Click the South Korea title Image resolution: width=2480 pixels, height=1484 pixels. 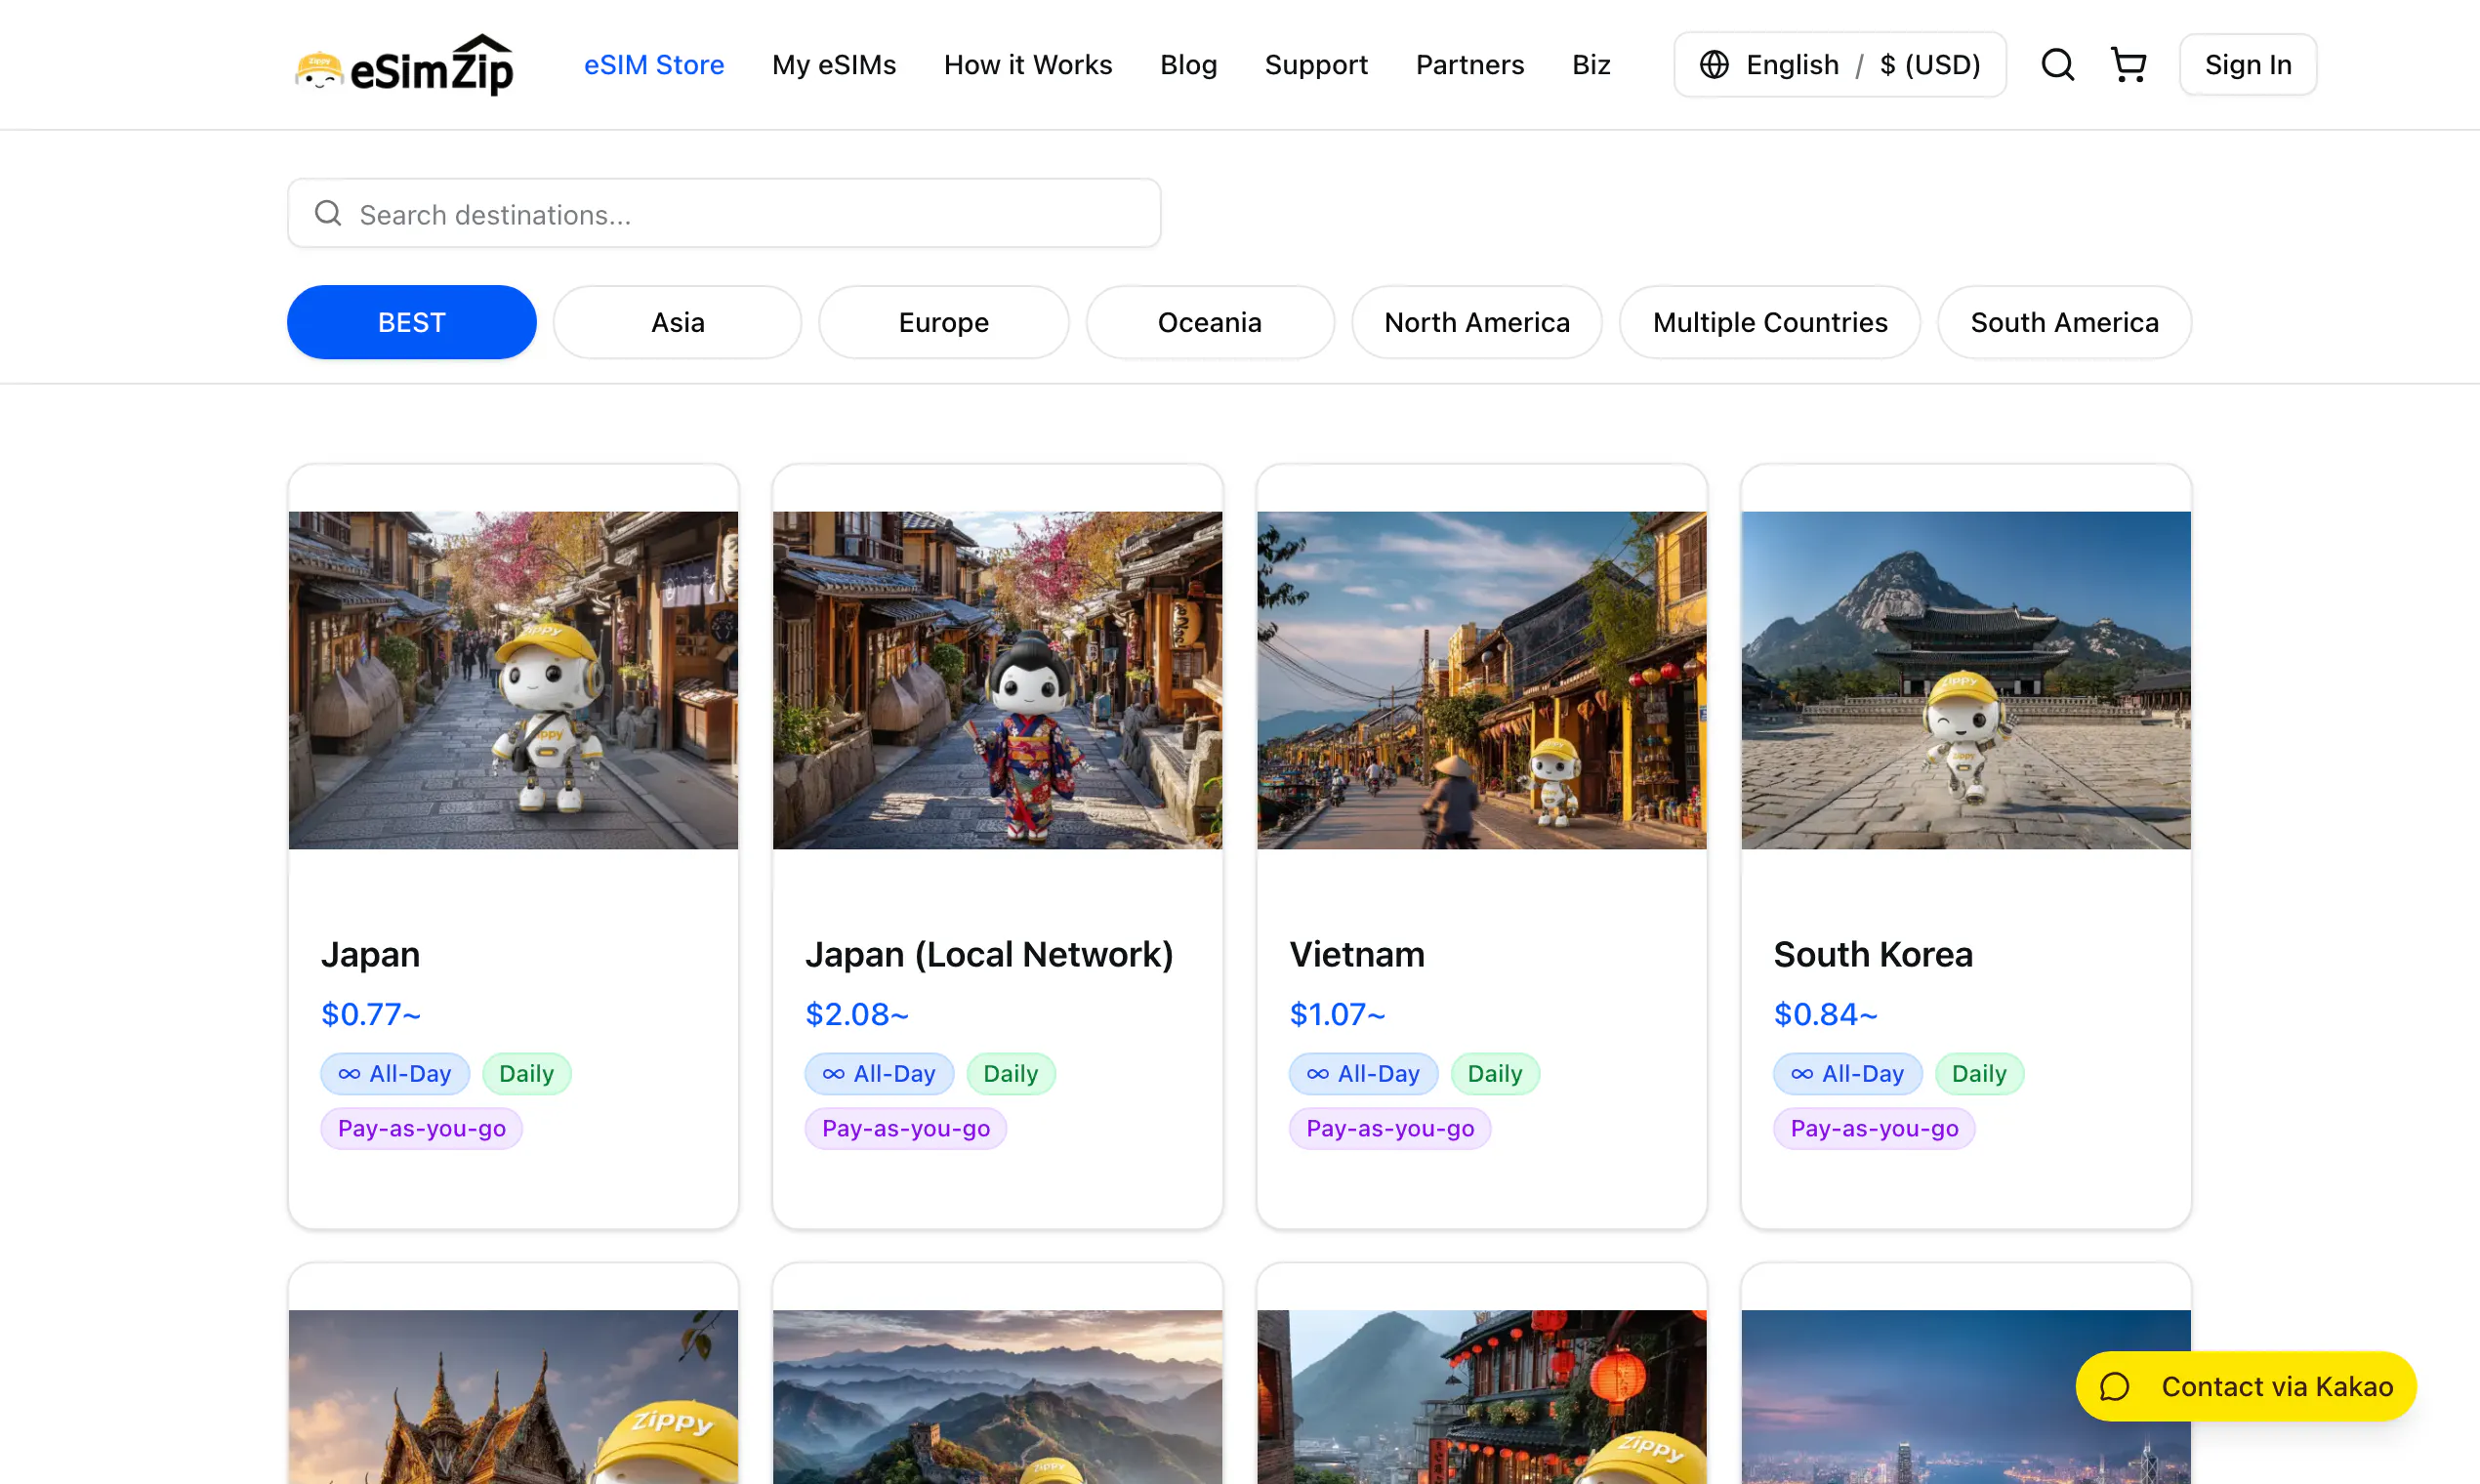click(x=1873, y=954)
